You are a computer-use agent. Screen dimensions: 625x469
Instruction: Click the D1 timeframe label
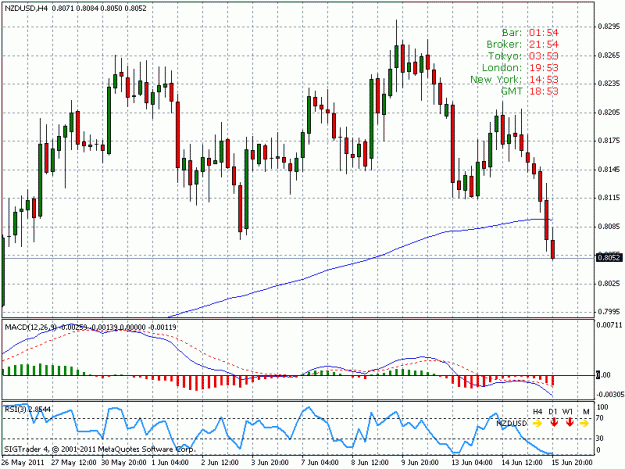pos(553,411)
